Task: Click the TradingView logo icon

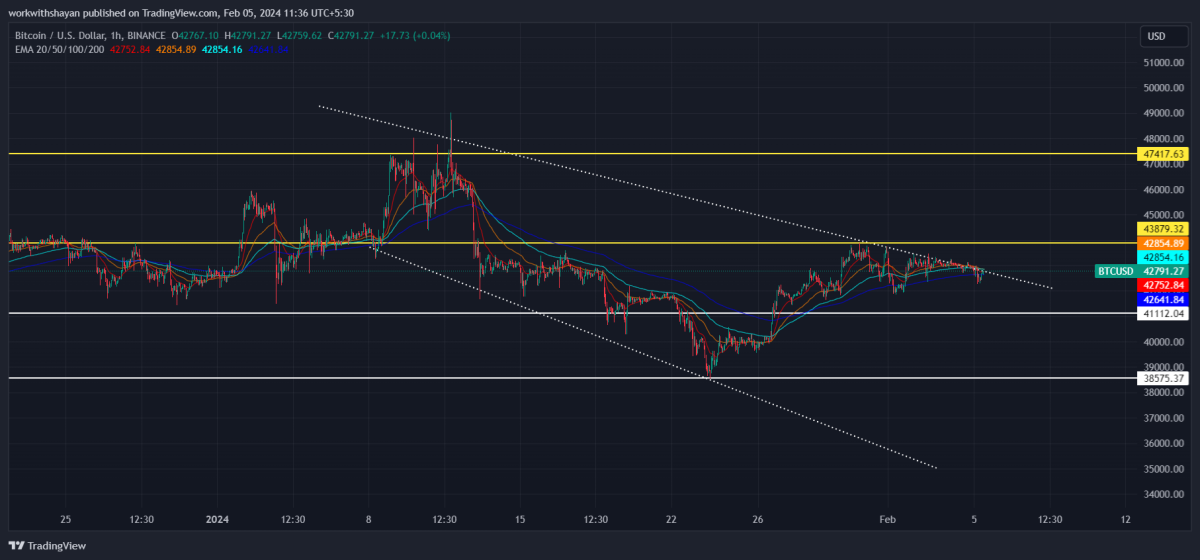Action: [x=16, y=546]
